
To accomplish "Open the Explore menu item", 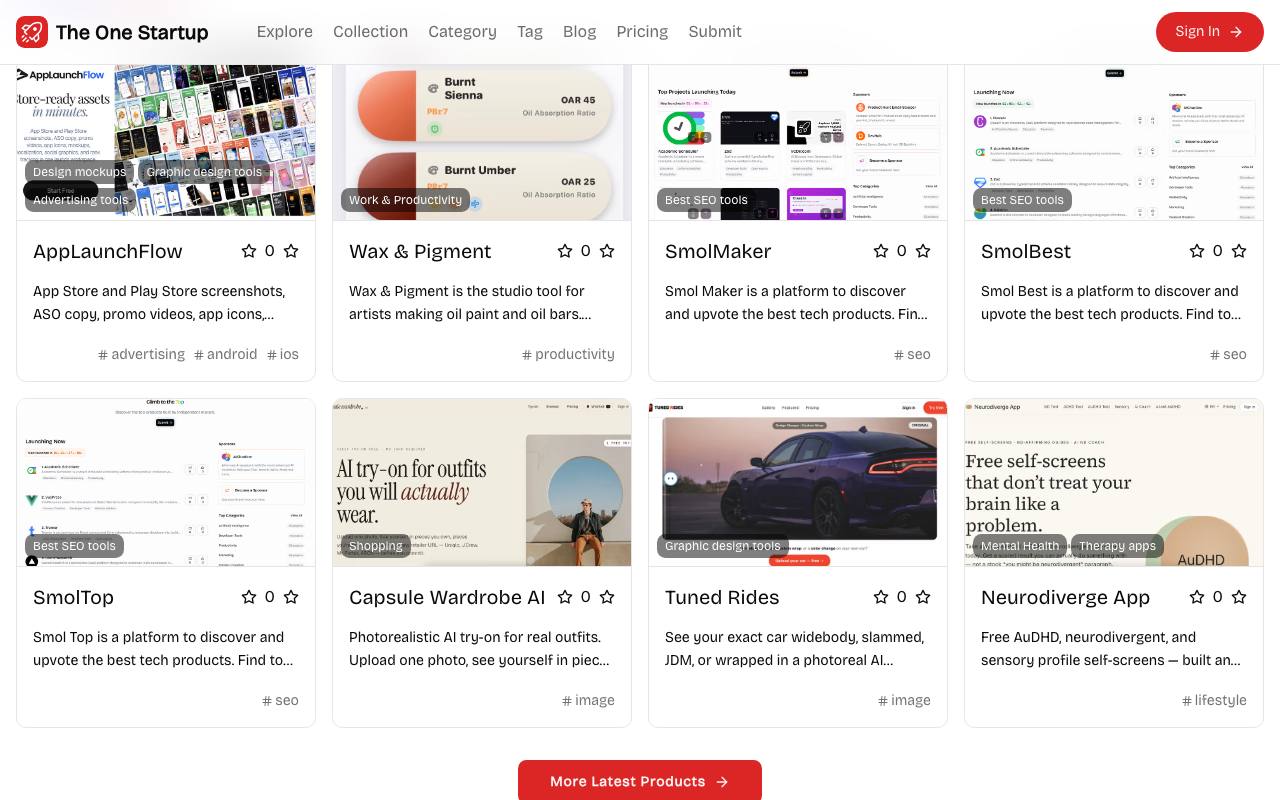I will point(285,32).
